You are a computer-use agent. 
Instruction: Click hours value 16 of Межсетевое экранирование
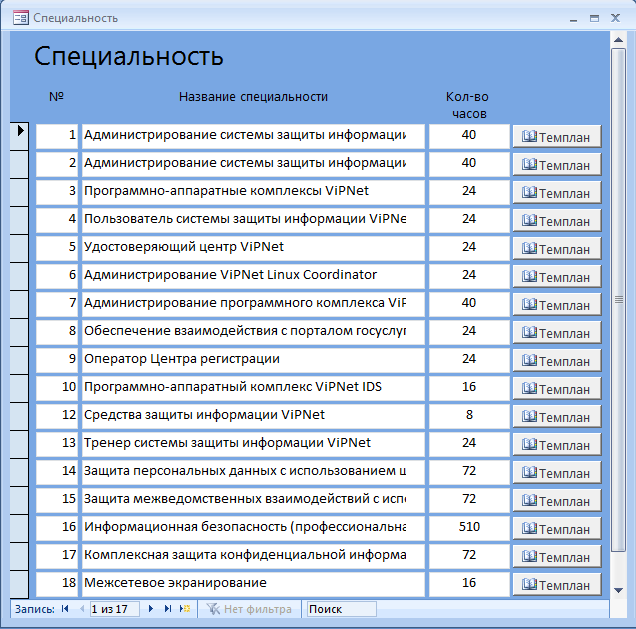469,584
